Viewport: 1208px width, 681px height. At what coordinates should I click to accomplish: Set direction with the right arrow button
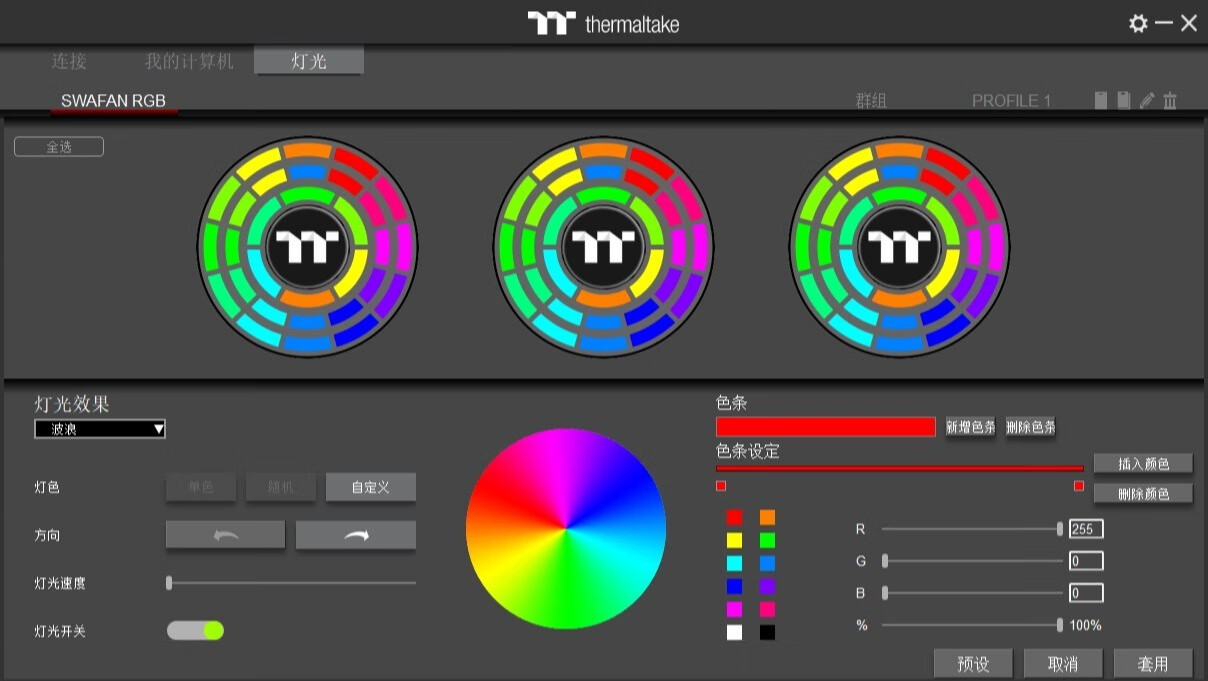point(356,535)
